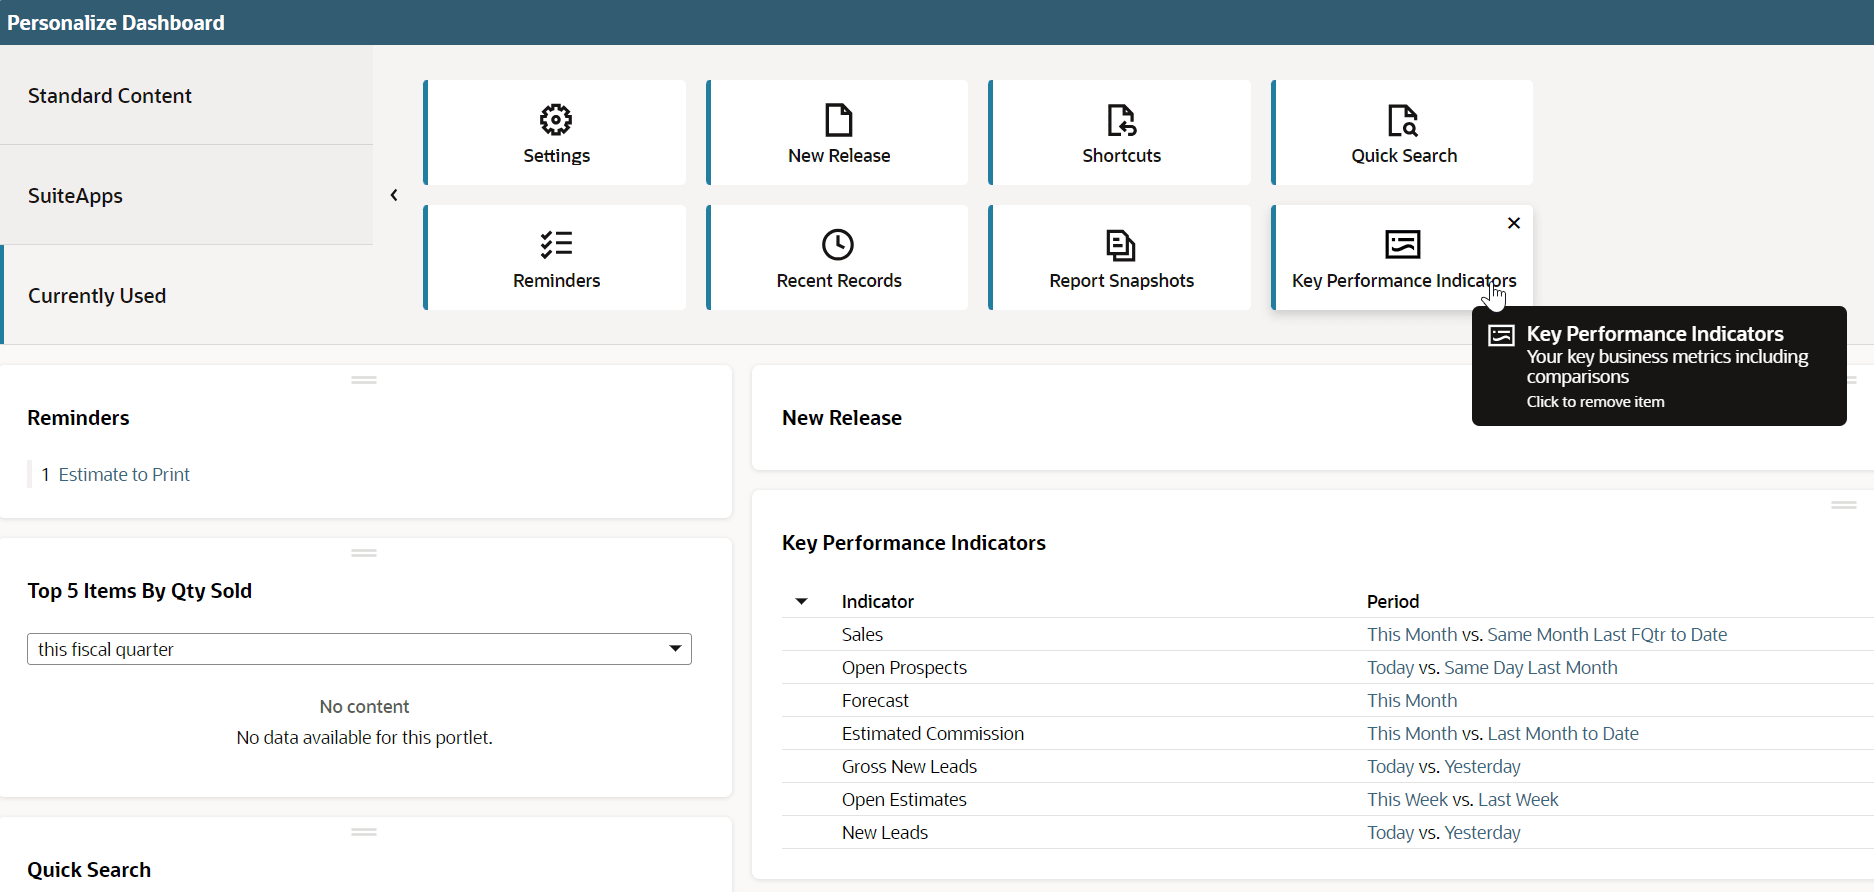This screenshot has height=892, width=1874.
Task: Click 'This Month' link in Sales row
Action: [1412, 635]
